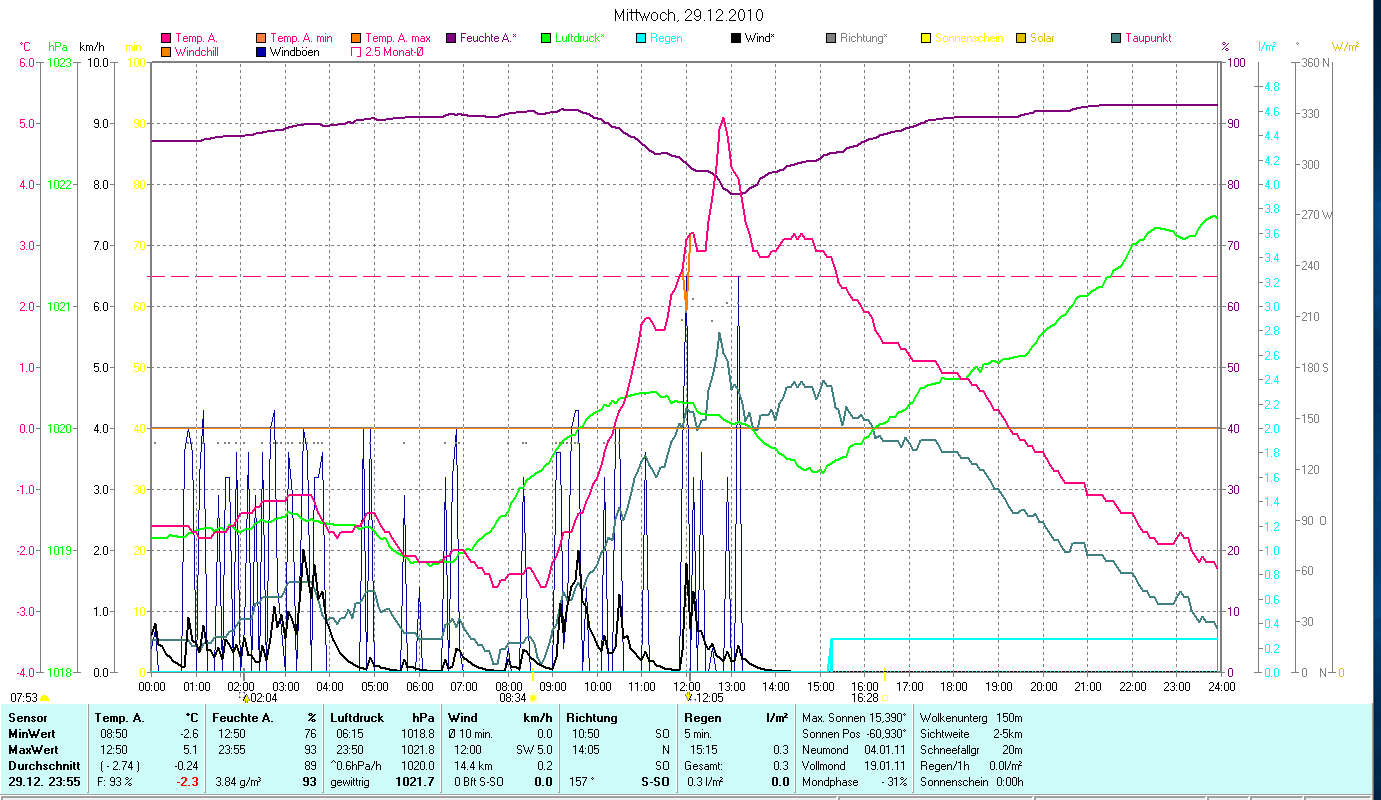Click the orange Windchill legend swatch
Viewport: 1381px width, 800px height.
166,51
